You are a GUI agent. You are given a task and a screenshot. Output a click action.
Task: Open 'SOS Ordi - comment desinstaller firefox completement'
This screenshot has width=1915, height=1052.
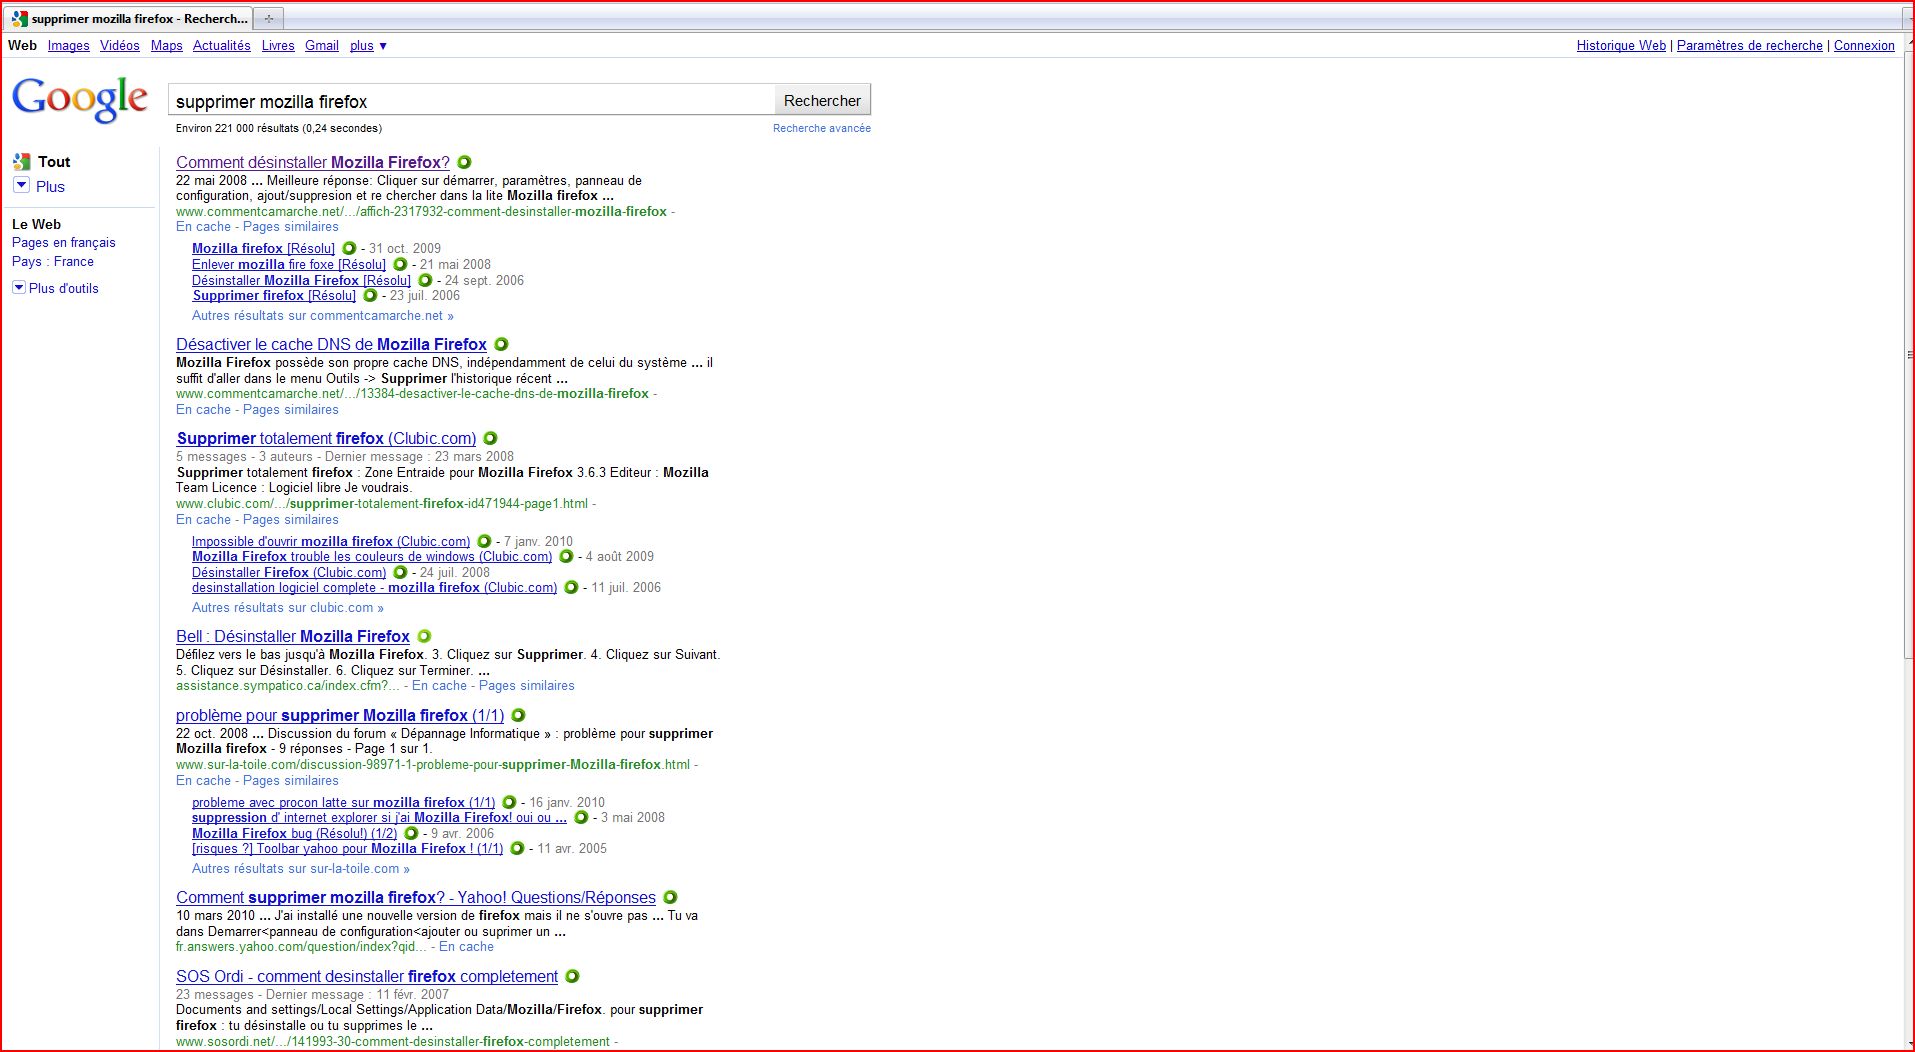coord(367,976)
